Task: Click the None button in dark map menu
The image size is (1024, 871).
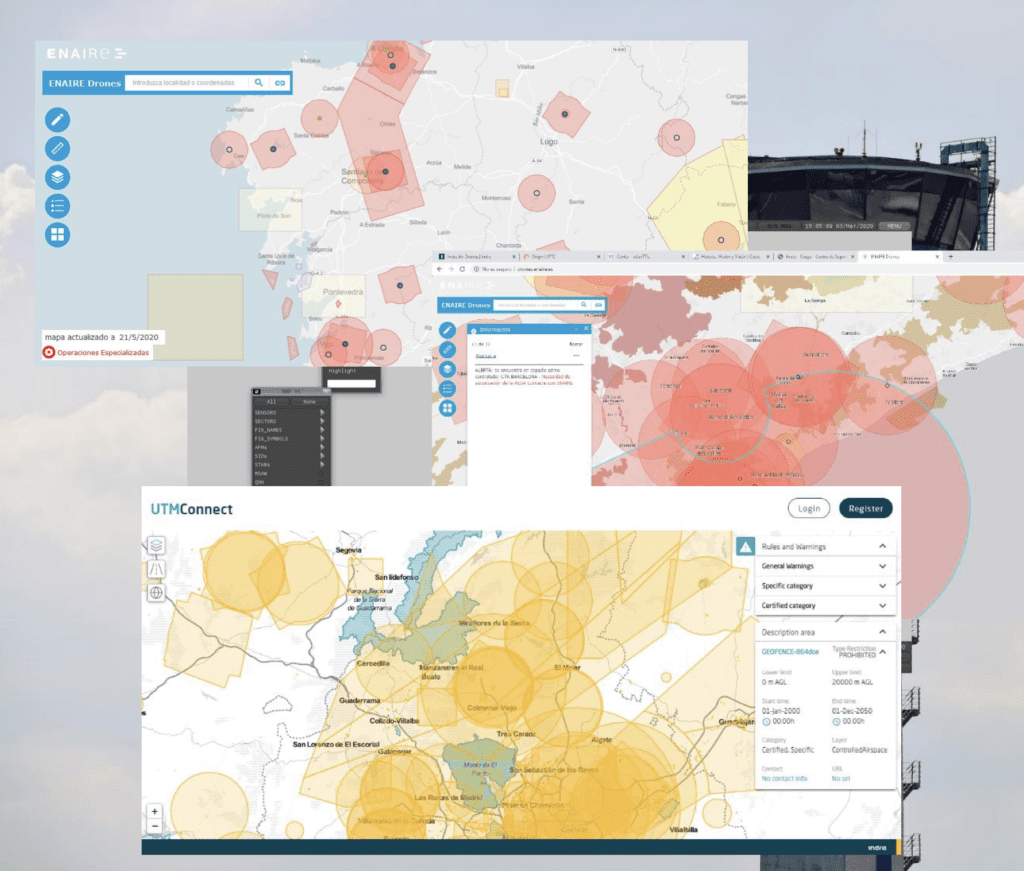Action: [309, 402]
